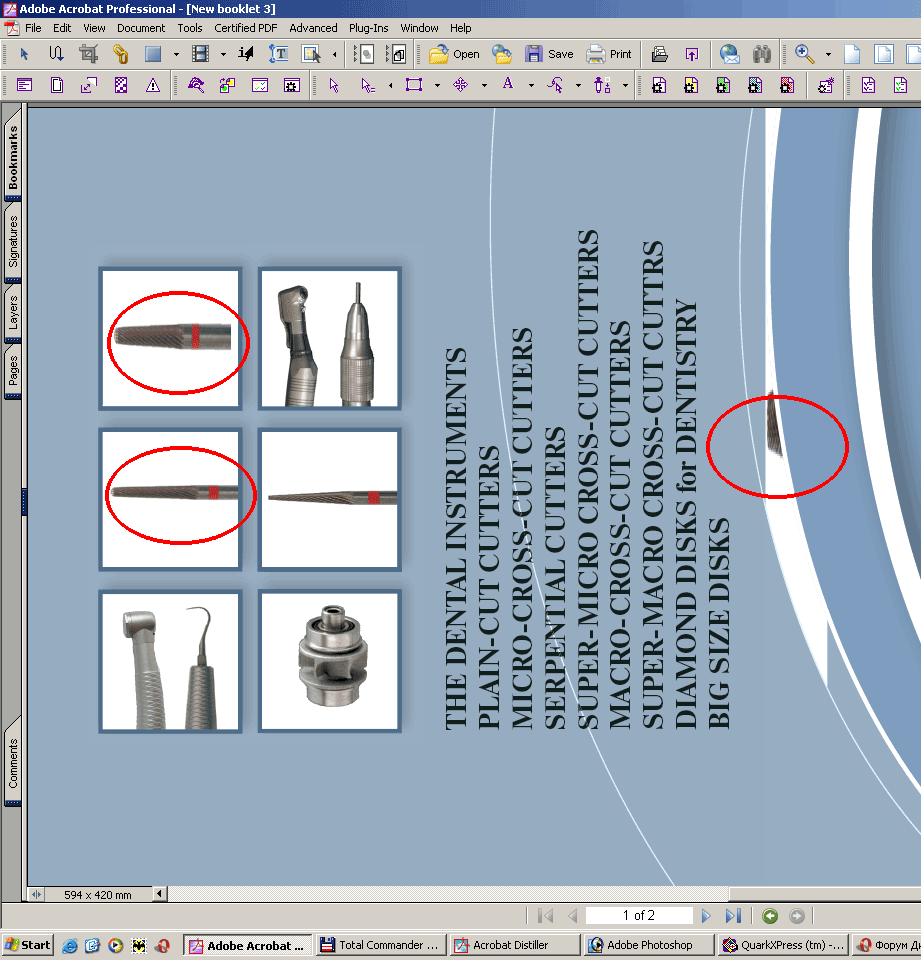The height and width of the screenshot is (960, 921).
Task: Click the purple path edit cursor tool
Action: (555, 85)
